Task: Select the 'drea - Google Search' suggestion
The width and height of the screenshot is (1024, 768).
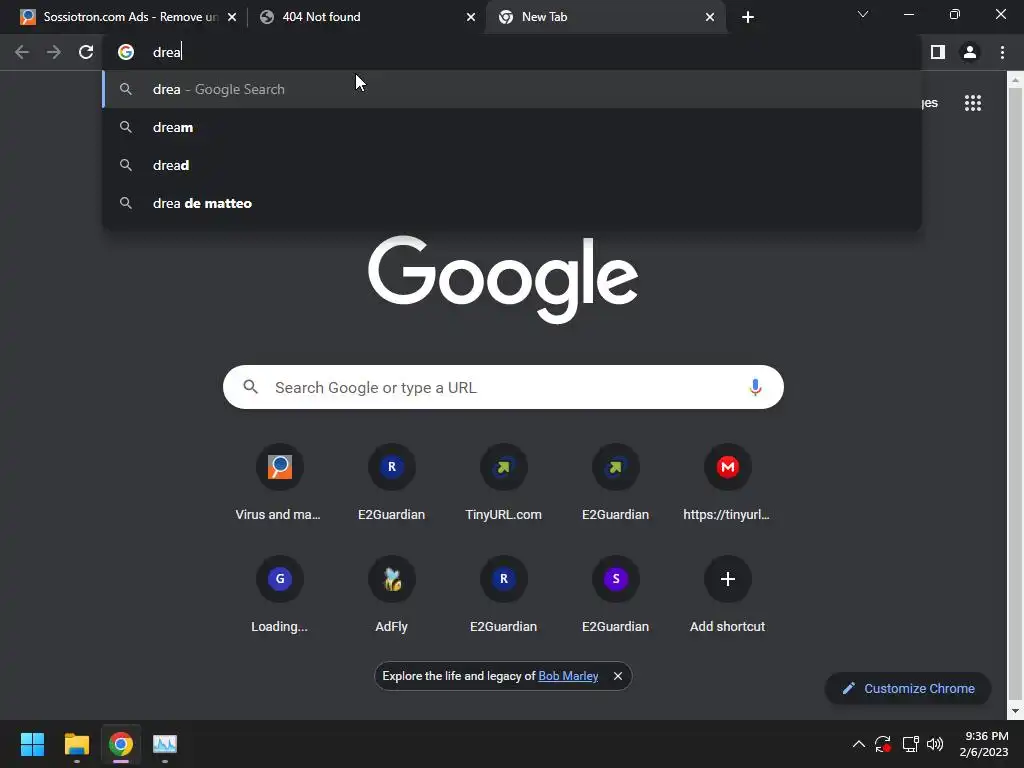Action: (512, 89)
